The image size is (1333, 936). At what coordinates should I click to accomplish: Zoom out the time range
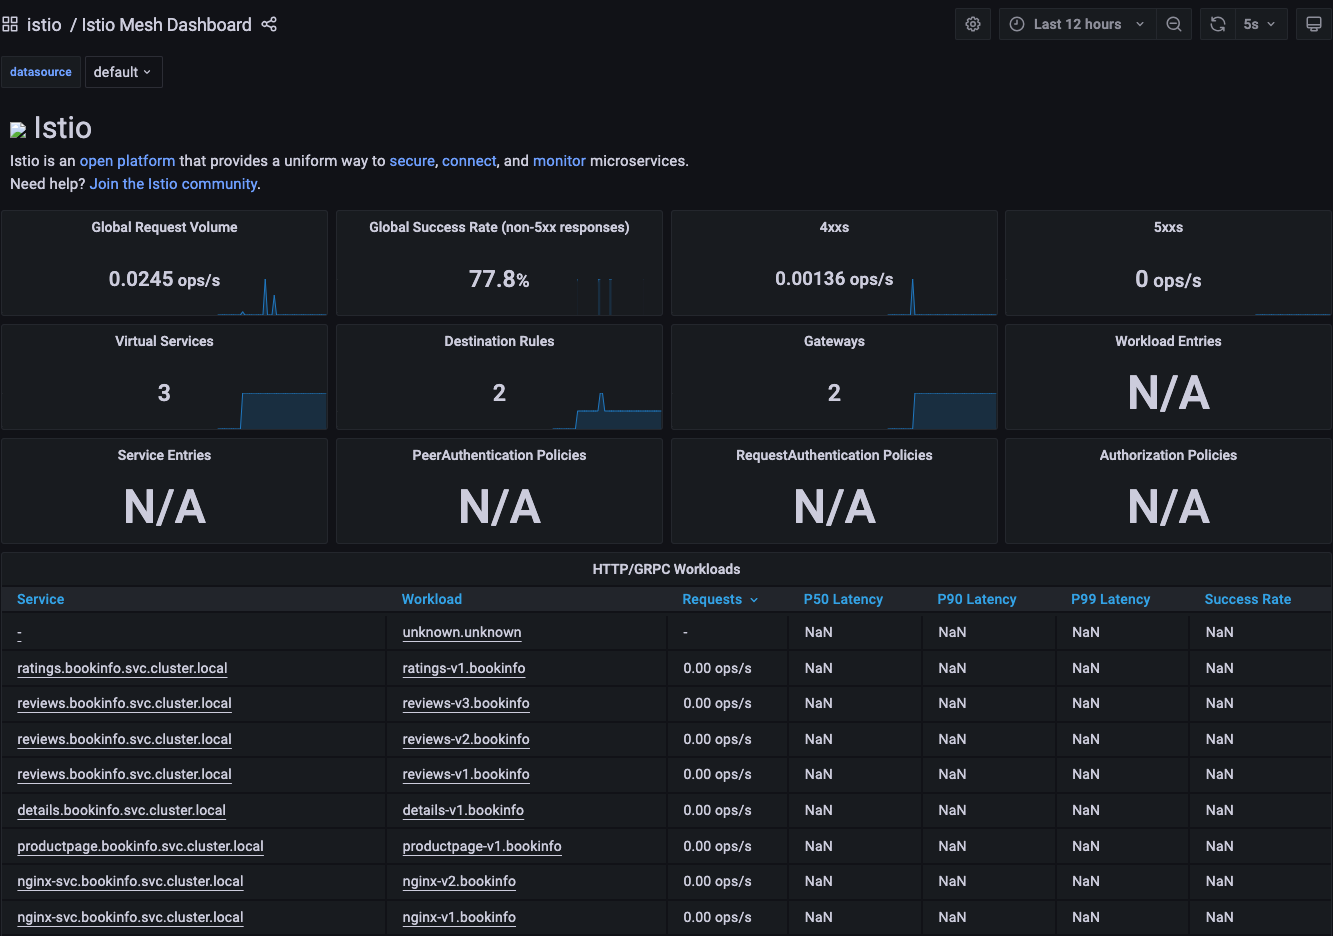(x=1174, y=24)
